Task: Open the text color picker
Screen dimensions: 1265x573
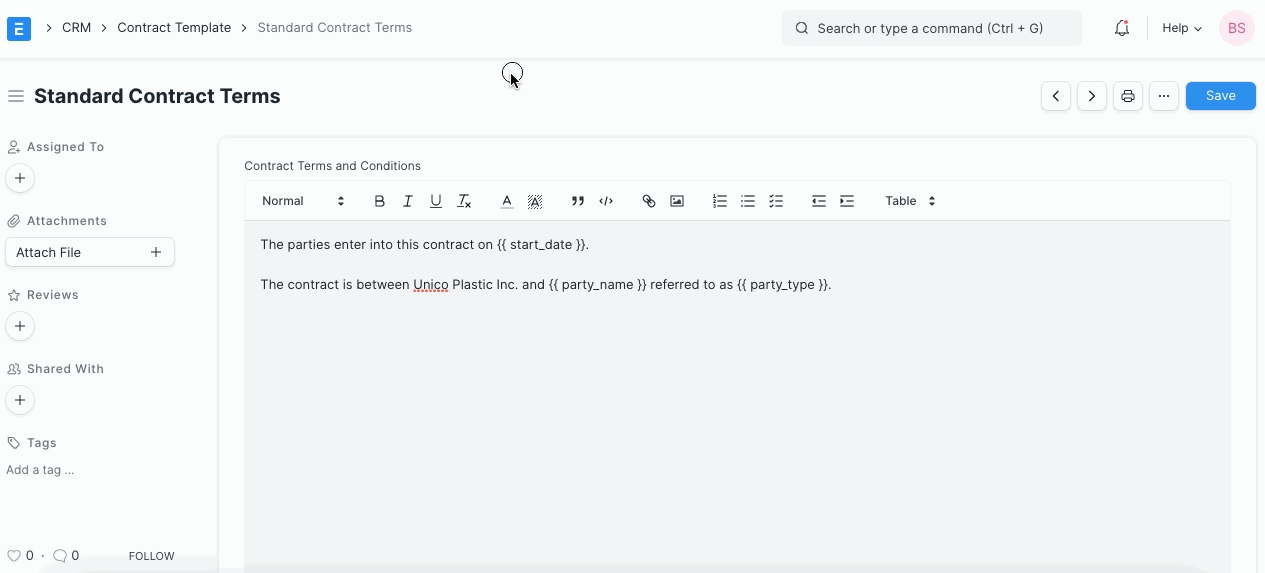Action: 507,201
